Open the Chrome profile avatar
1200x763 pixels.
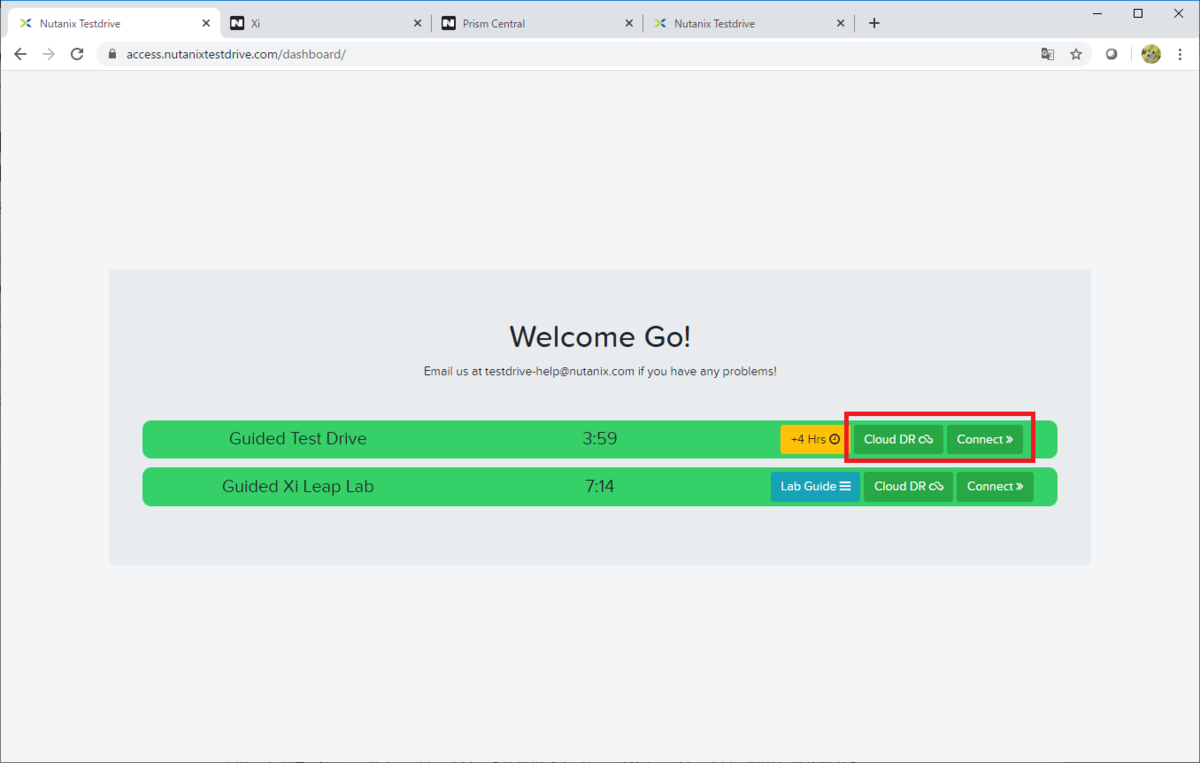(1151, 54)
